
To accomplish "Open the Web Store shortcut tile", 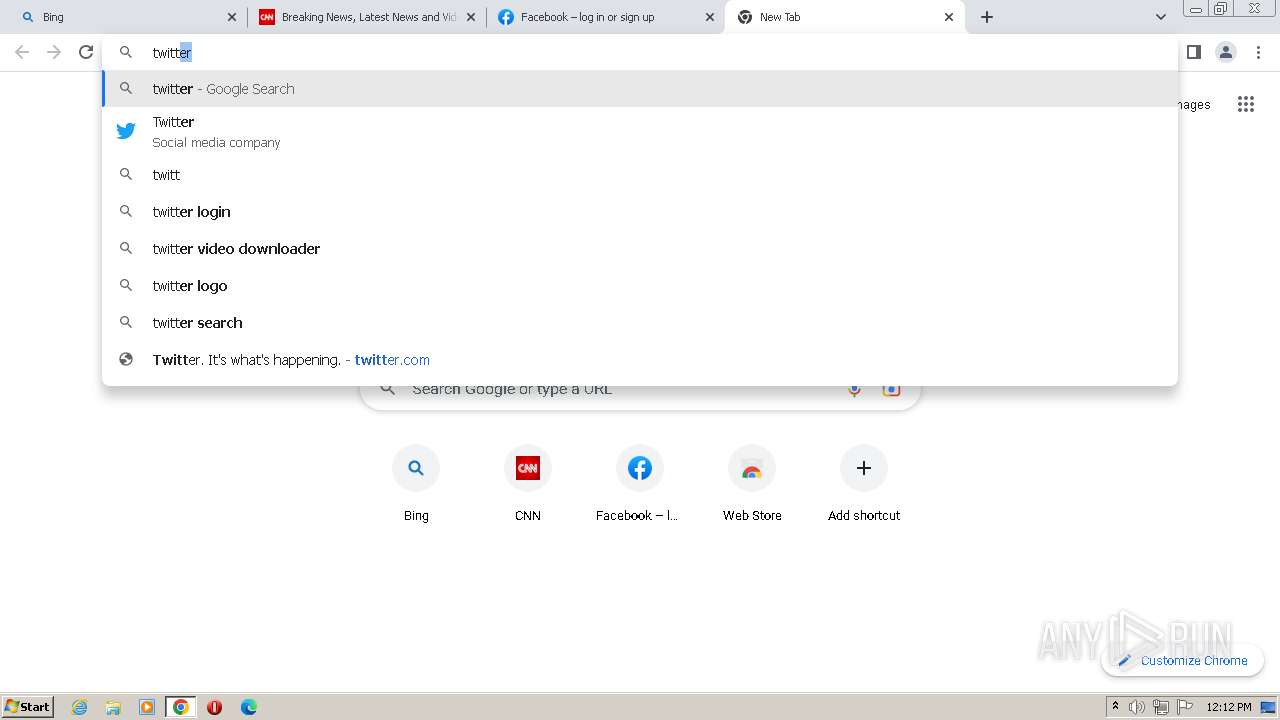I will point(752,485).
